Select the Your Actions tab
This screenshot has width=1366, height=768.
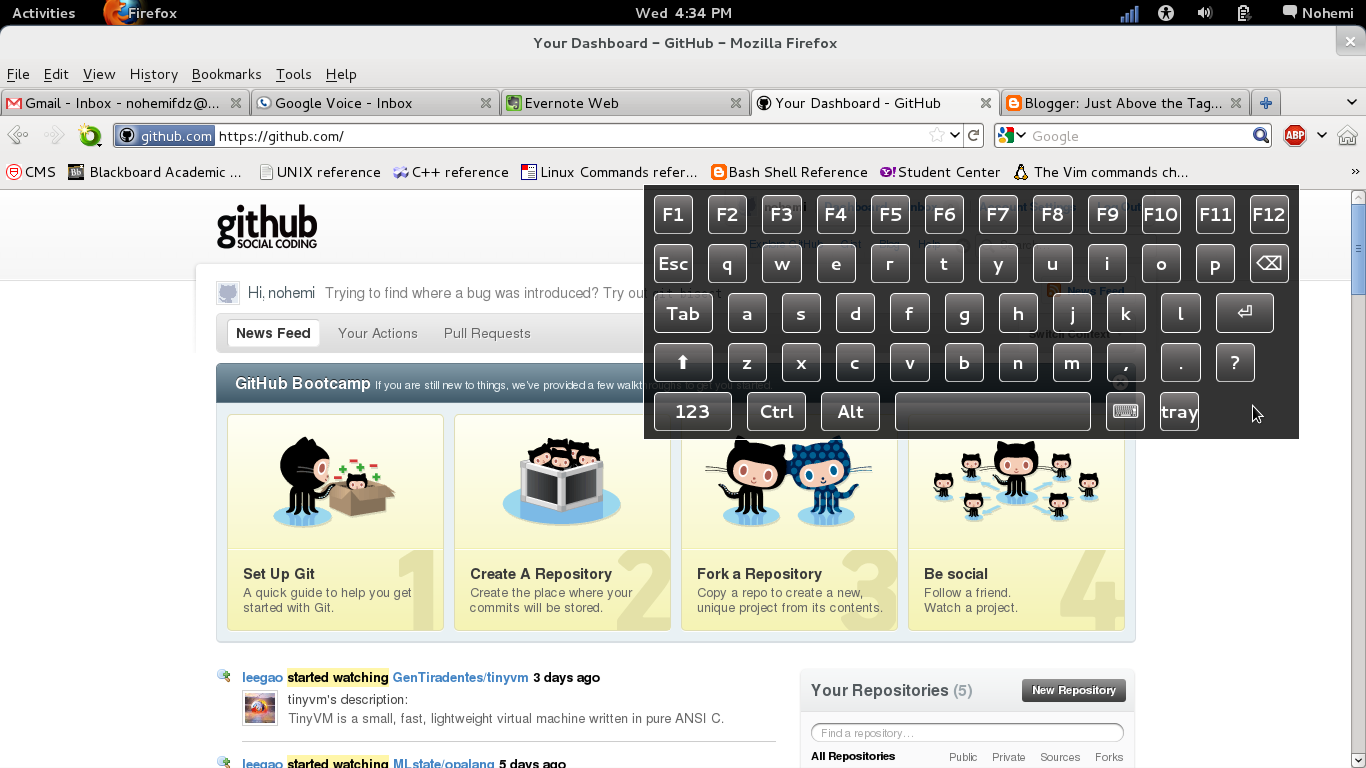[378, 333]
